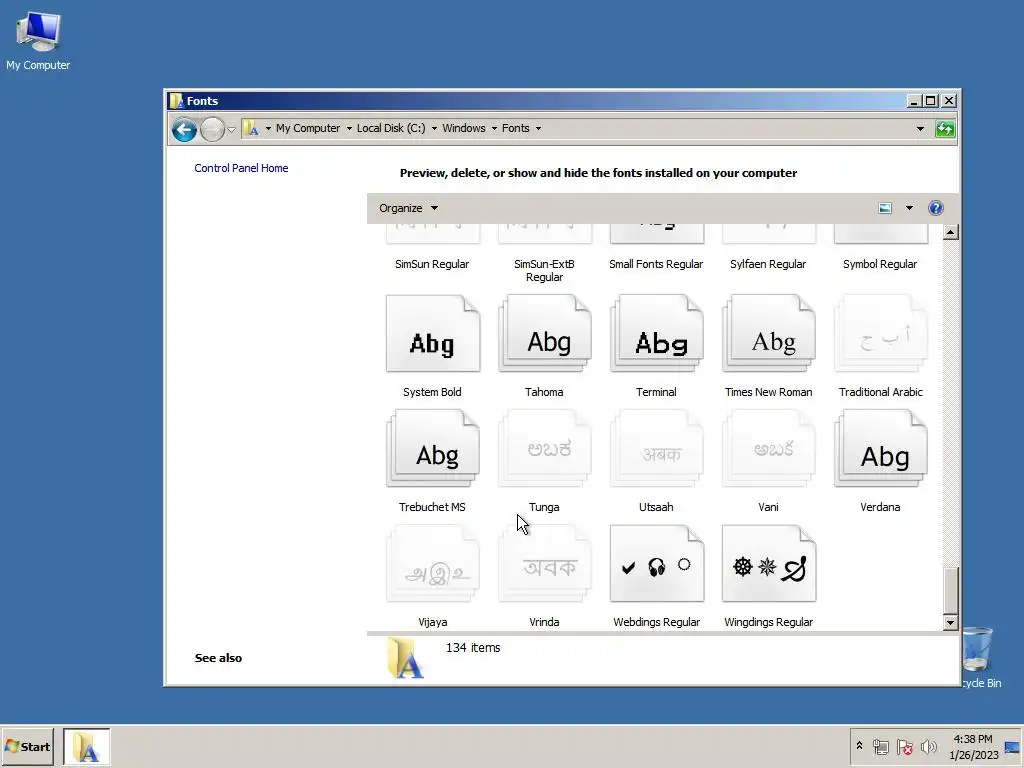Select the Vani font icon
This screenshot has height=768, width=1024.
point(769,449)
